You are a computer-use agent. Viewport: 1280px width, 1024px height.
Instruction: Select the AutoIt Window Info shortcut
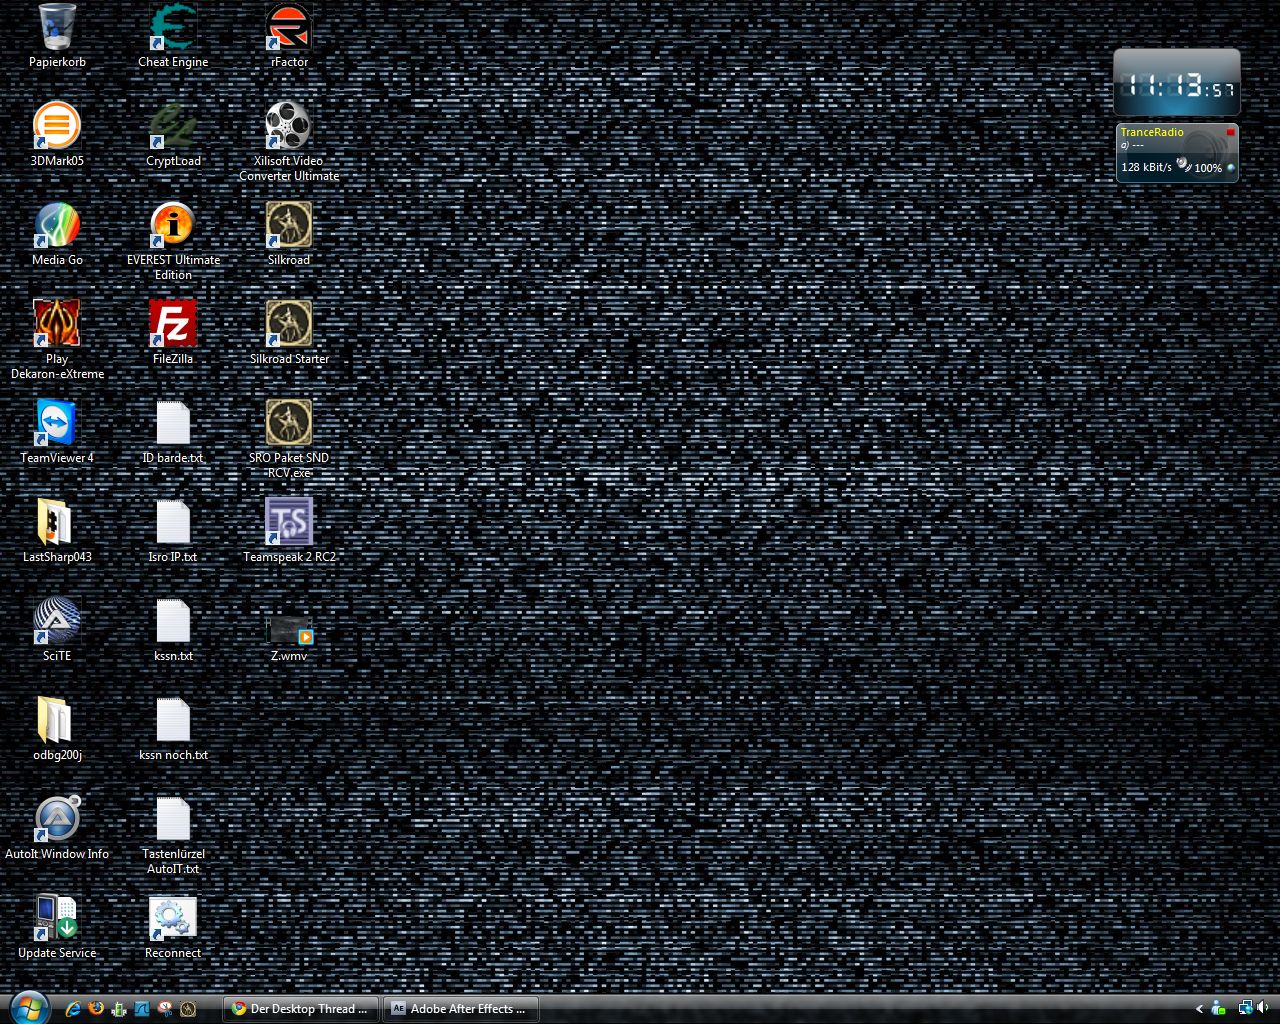57,819
